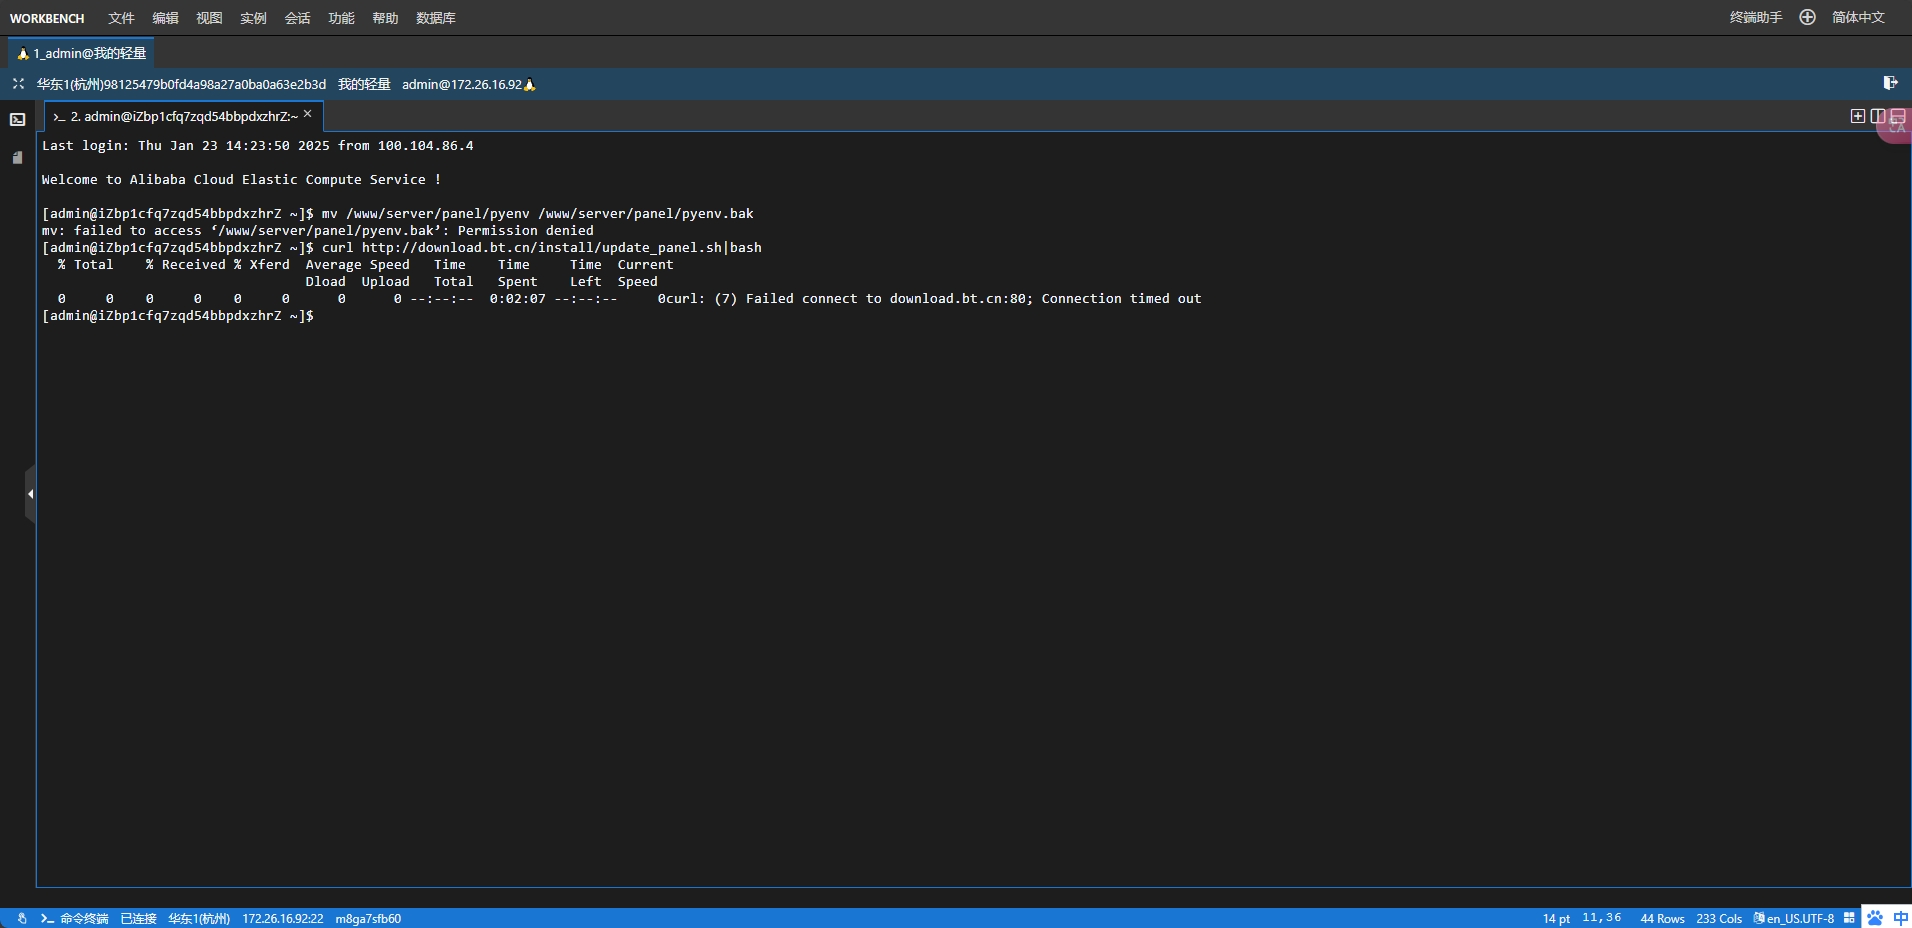The width and height of the screenshot is (1912, 928).
Task: Open the 编辑 menu
Action: coord(165,18)
